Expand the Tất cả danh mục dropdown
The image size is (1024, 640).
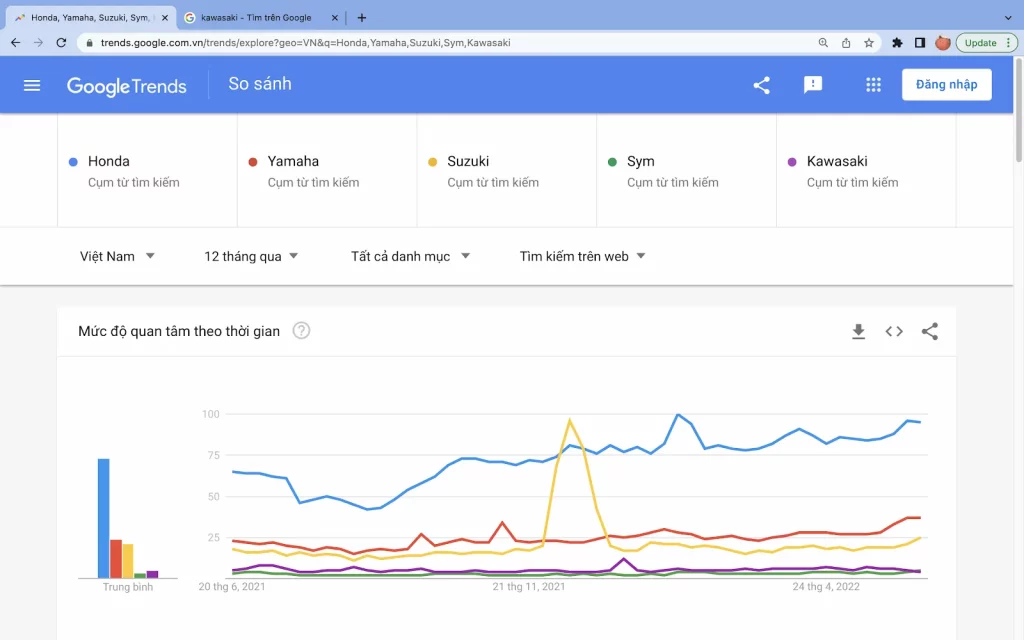[x=410, y=256]
